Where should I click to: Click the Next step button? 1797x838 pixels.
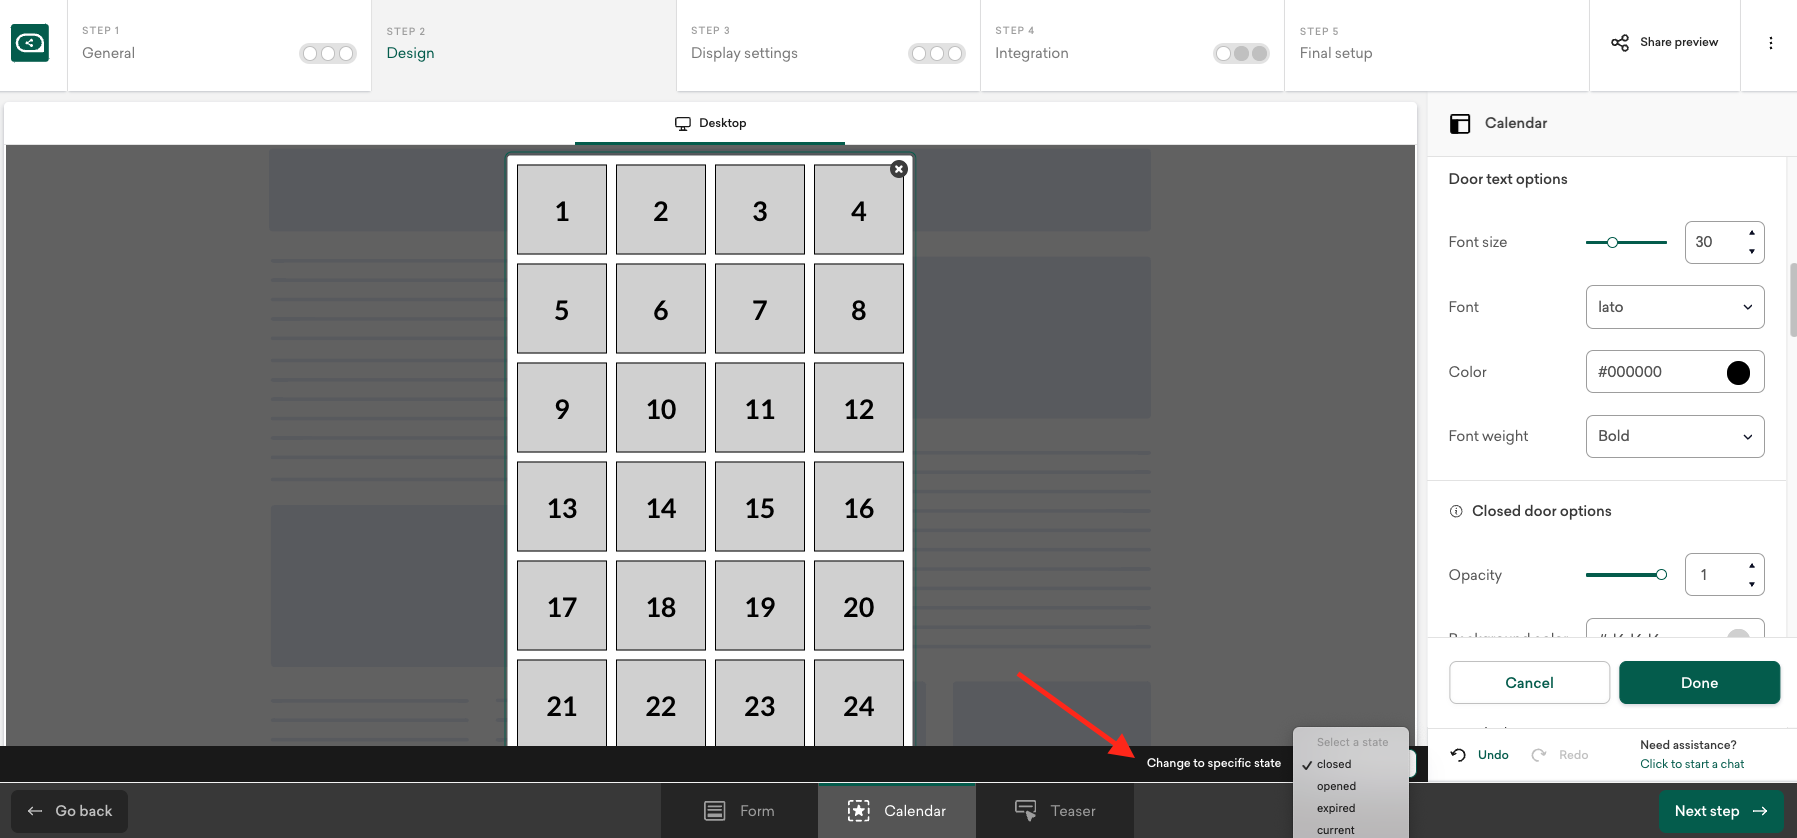click(x=1721, y=811)
